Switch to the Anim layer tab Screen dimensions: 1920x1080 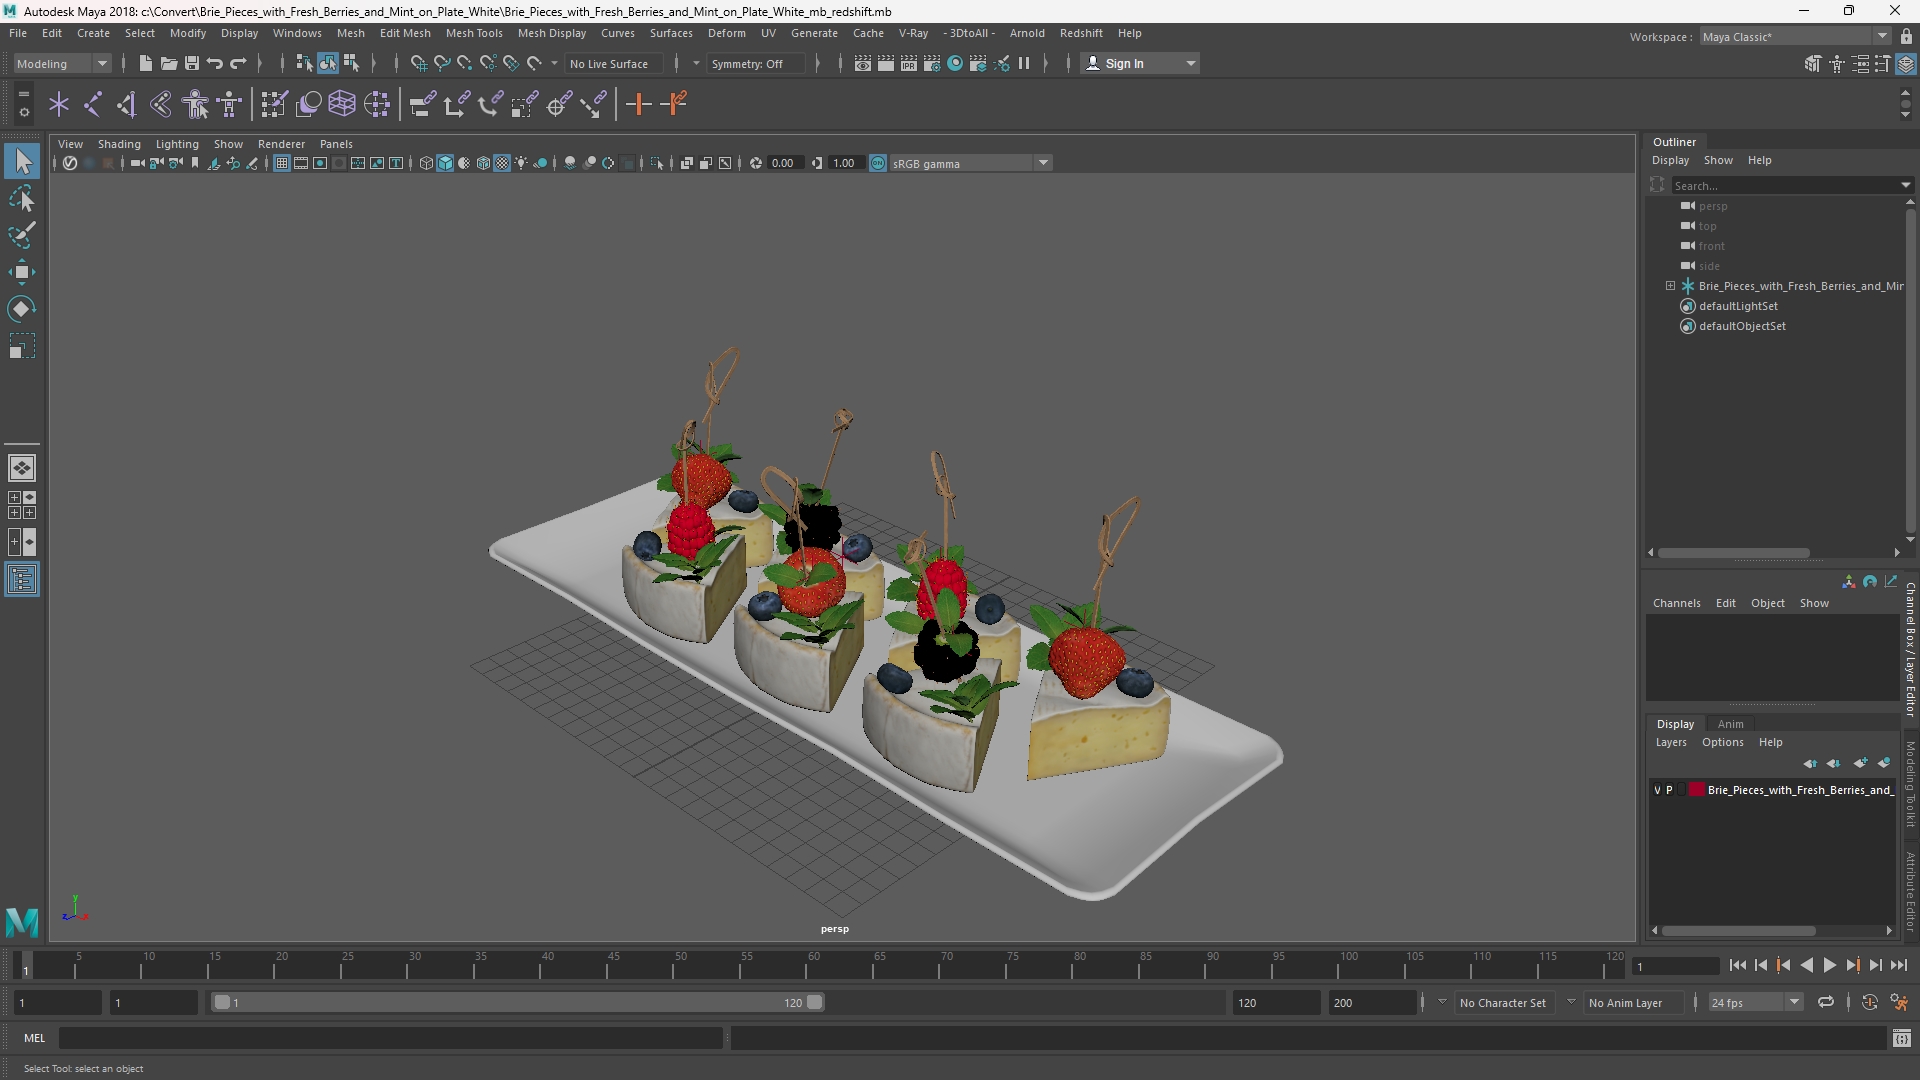(1730, 724)
